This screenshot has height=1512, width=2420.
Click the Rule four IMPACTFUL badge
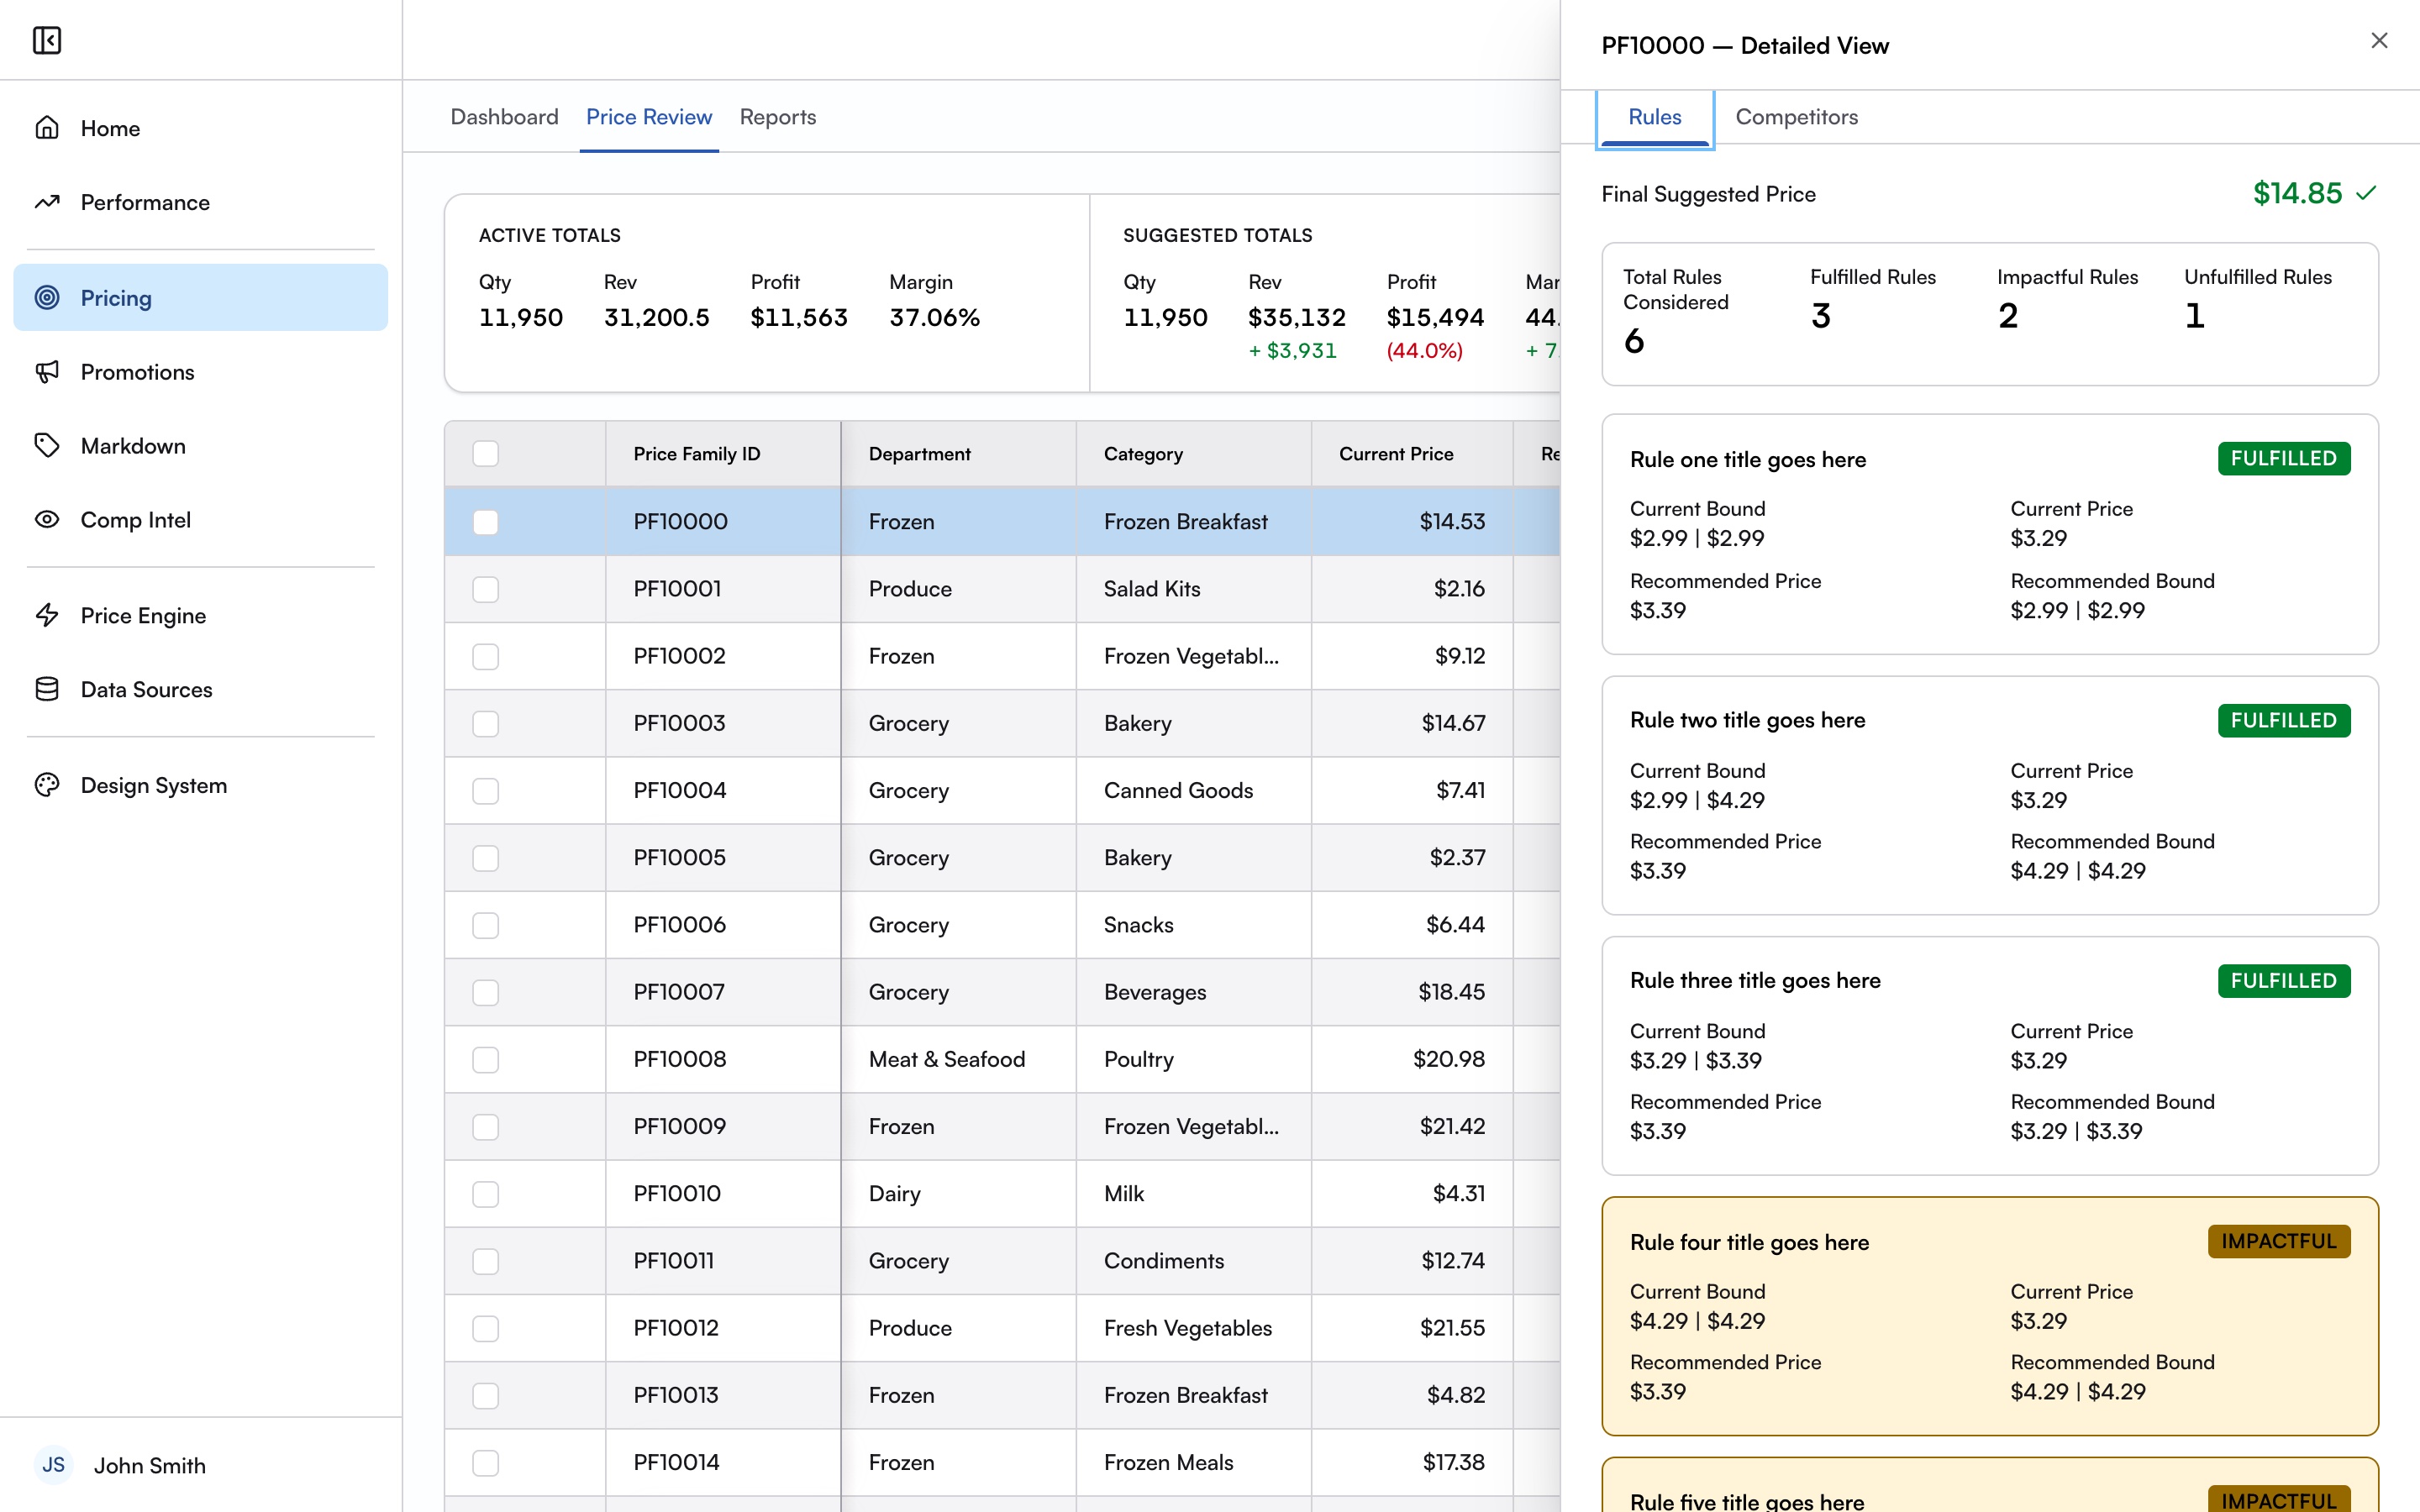(x=2279, y=1241)
